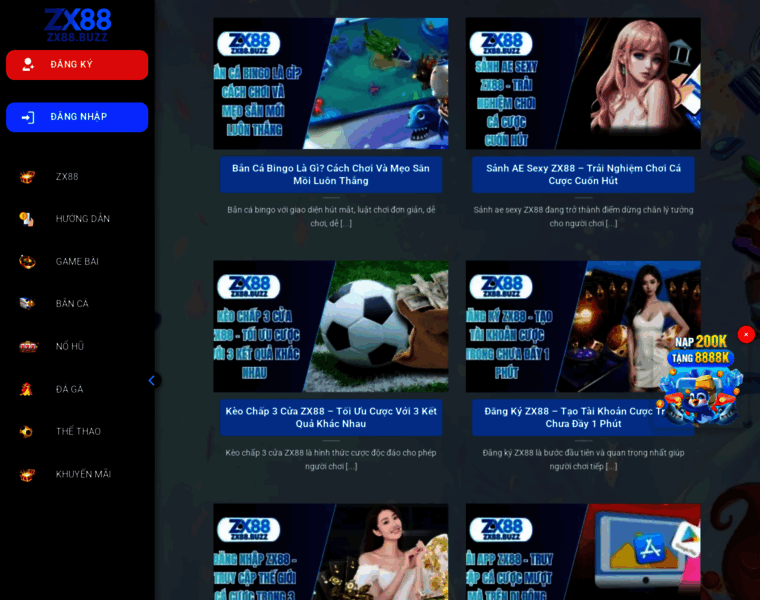The image size is (760, 600).
Task: Click excerpt 'Bắn cá bingo với giao diện hút mắt'
Action: point(331,217)
